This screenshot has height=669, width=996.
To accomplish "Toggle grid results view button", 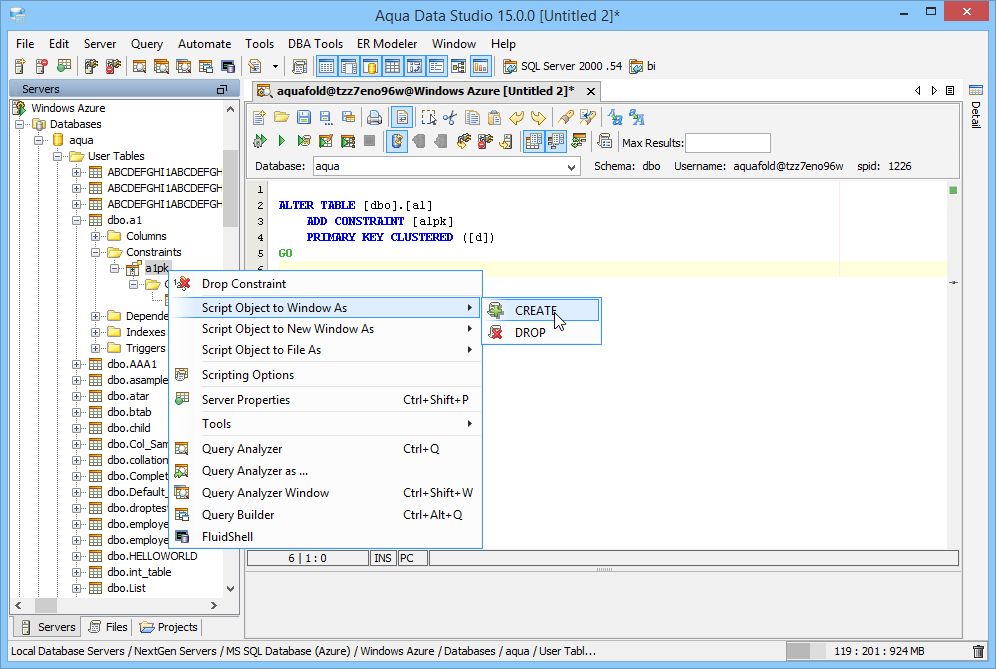I will click(534, 141).
